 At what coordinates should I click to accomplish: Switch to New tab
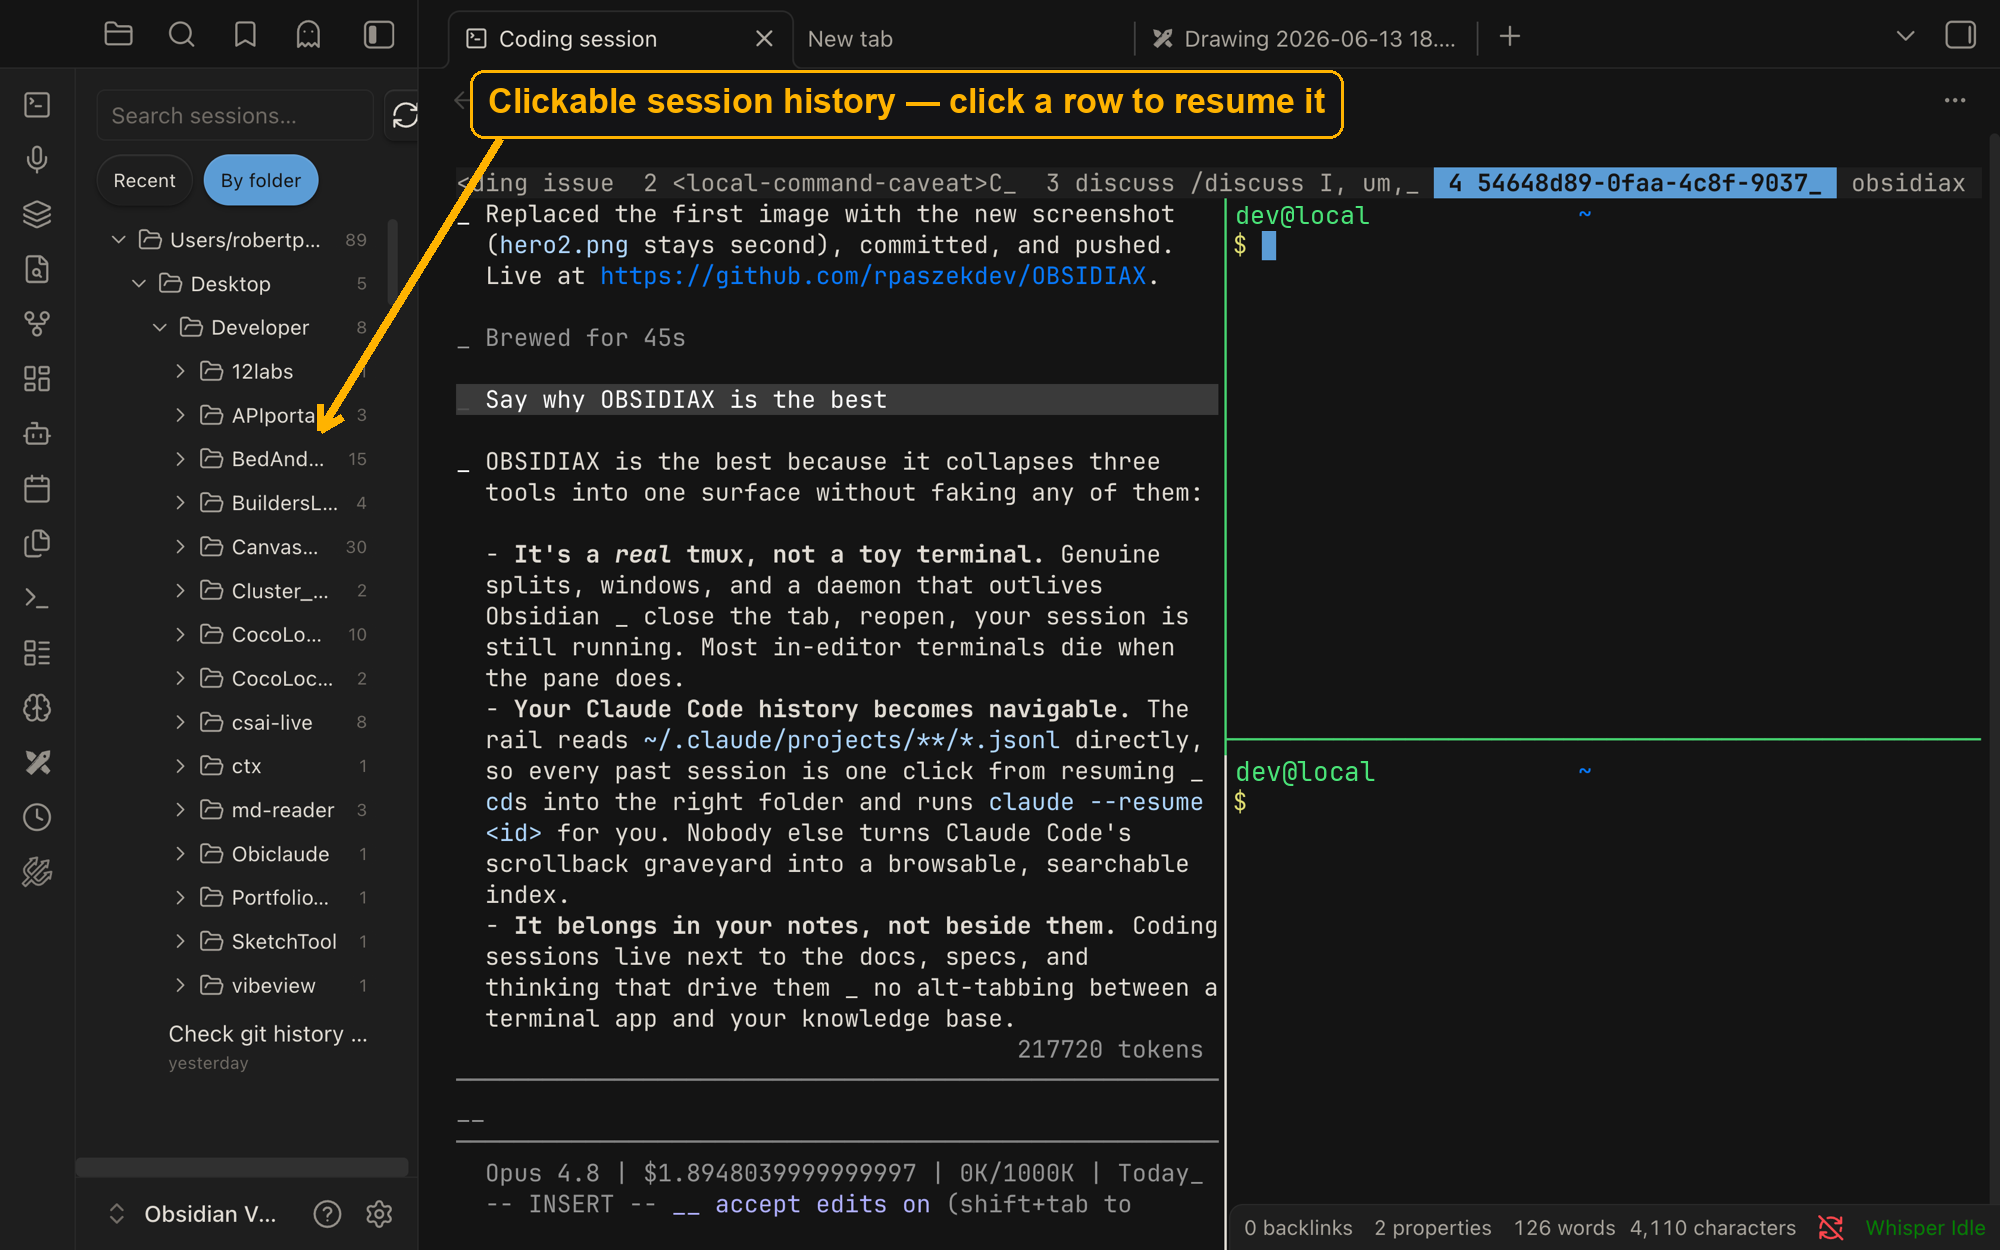click(x=850, y=39)
